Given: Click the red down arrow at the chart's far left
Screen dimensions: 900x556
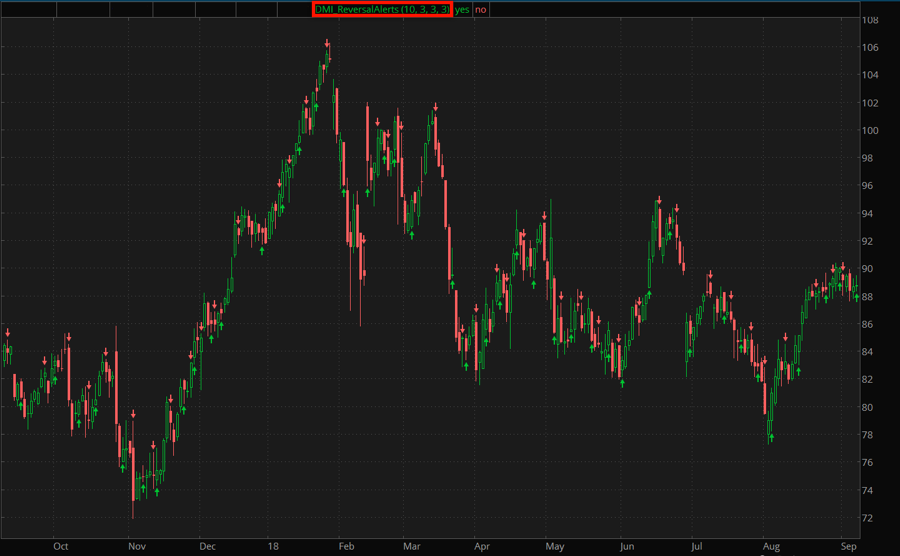Looking at the screenshot, I should 7,332.
